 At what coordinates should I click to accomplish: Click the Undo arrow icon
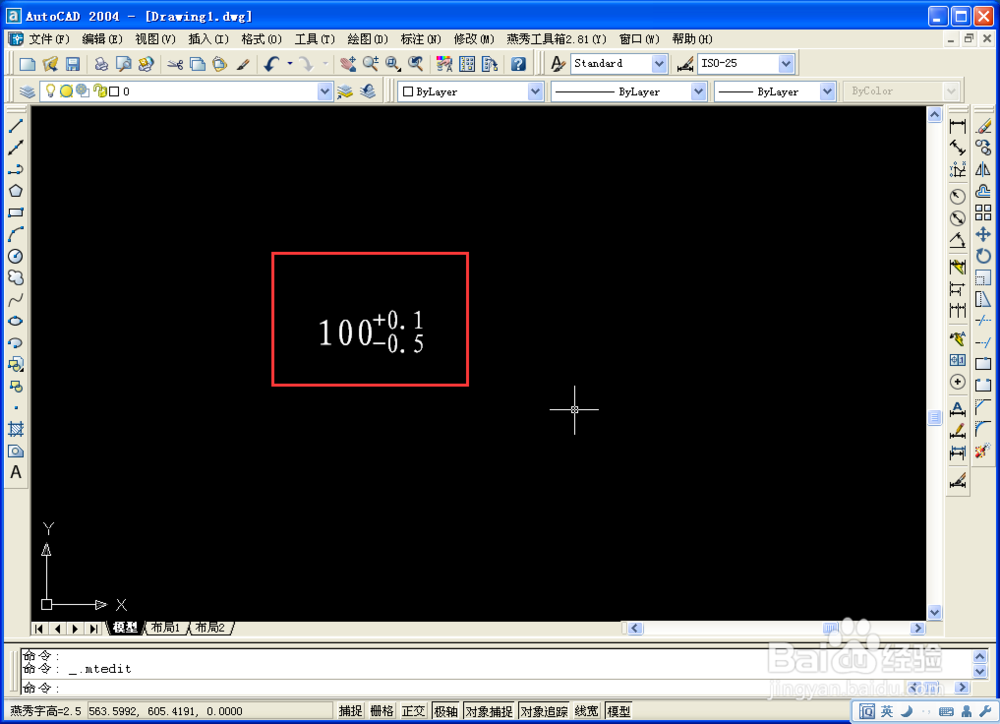coord(272,64)
